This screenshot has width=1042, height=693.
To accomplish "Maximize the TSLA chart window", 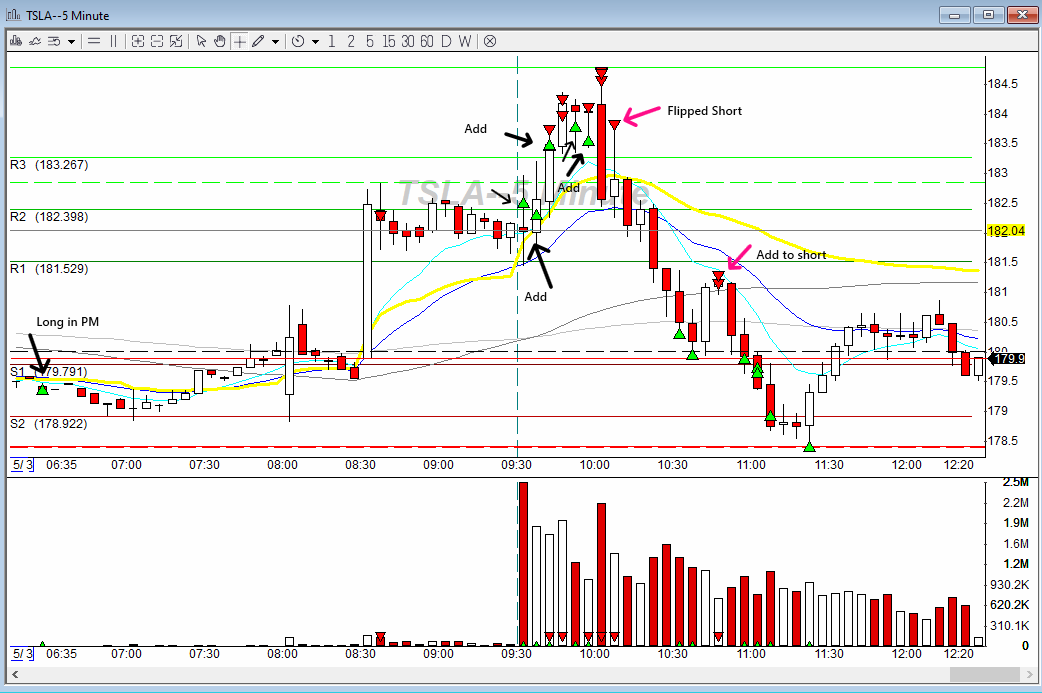I will (989, 15).
